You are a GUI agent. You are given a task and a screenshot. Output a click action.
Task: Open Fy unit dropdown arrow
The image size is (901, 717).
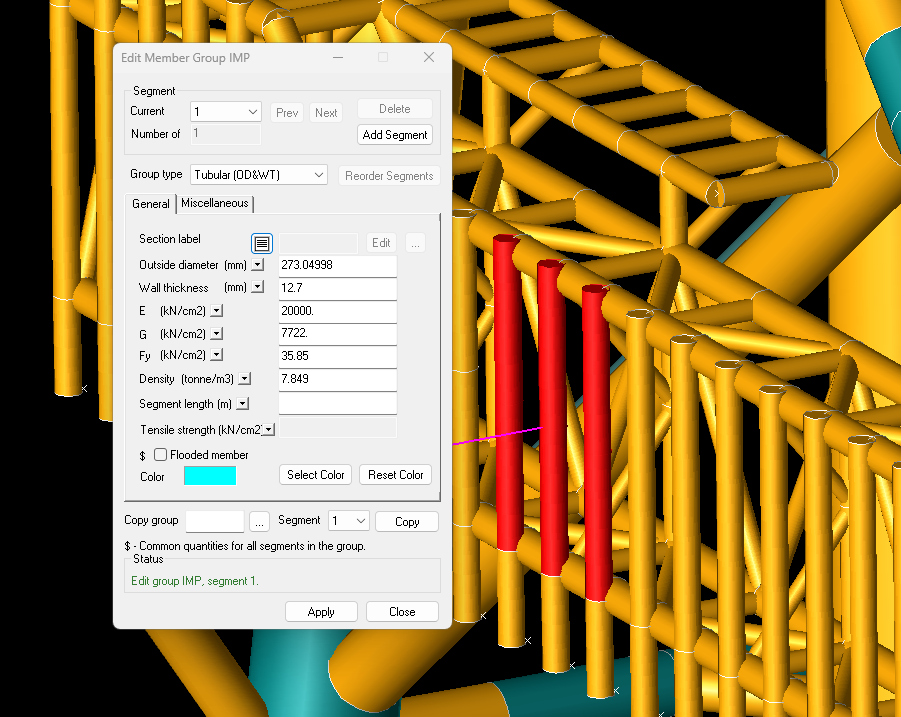point(217,355)
